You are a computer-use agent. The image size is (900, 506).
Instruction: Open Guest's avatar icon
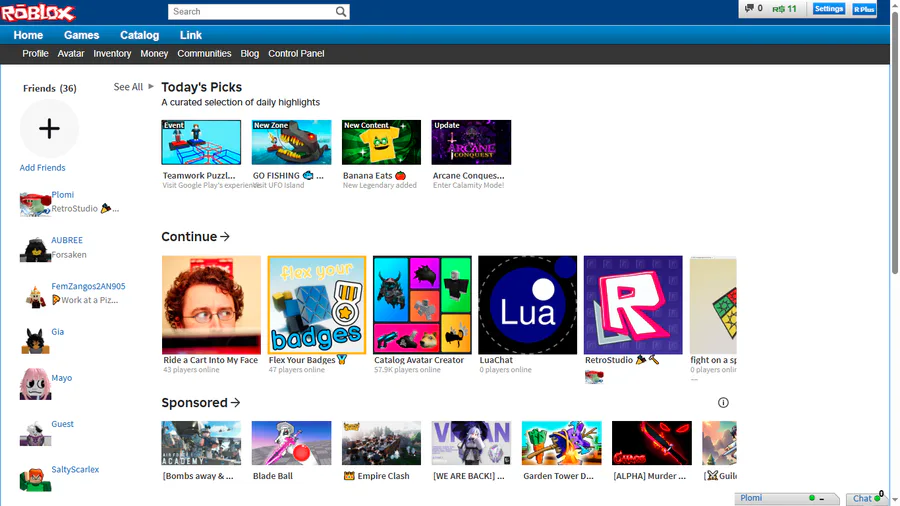pyautogui.click(x=35, y=433)
